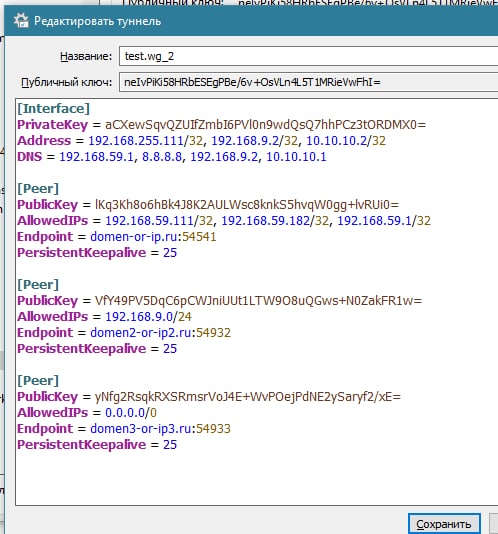Click the public key field of the edit dialog
This screenshot has height=534, width=498.
pos(308,82)
